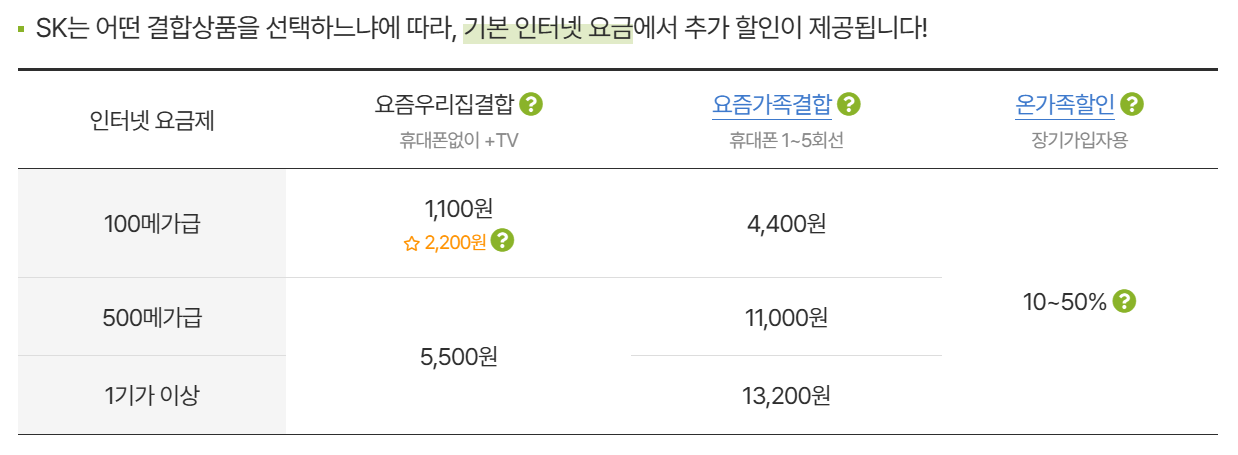Open the 요즘가족결합 link
Image resolution: width=1238 pixels, height=455 pixels.
coord(771,104)
